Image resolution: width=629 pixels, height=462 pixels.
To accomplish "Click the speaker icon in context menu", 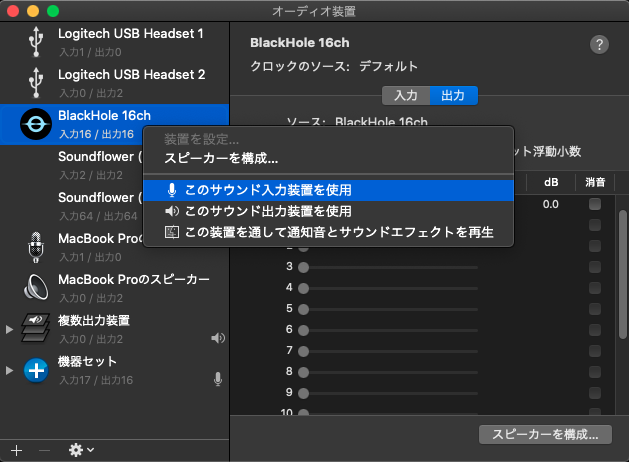I will 172,211.
